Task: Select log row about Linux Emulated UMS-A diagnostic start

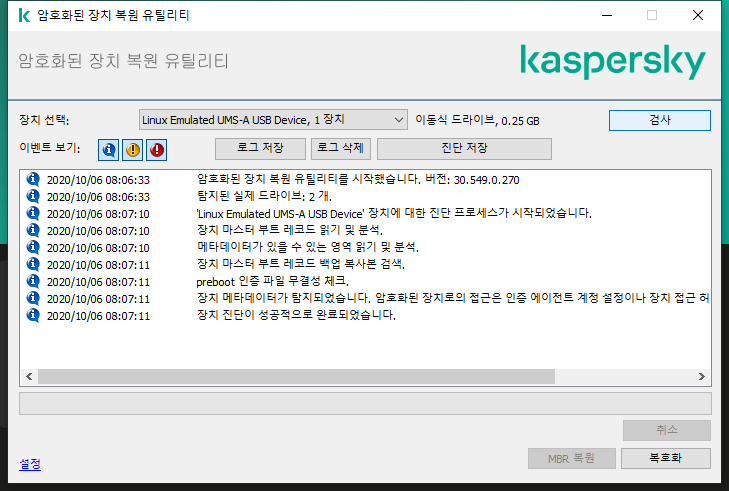Action: (x=365, y=213)
